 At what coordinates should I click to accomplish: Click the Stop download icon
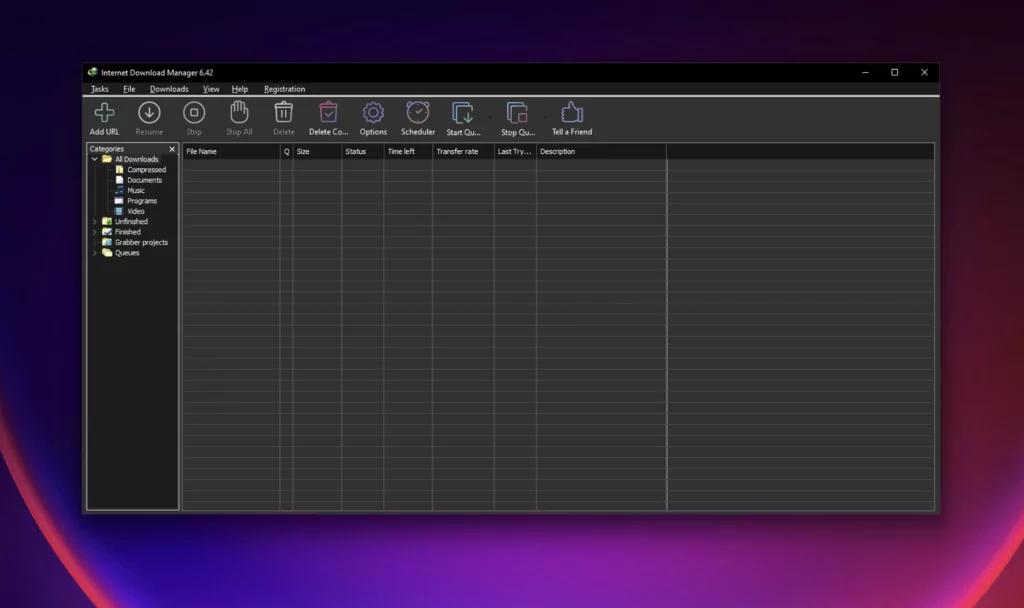pos(193,117)
